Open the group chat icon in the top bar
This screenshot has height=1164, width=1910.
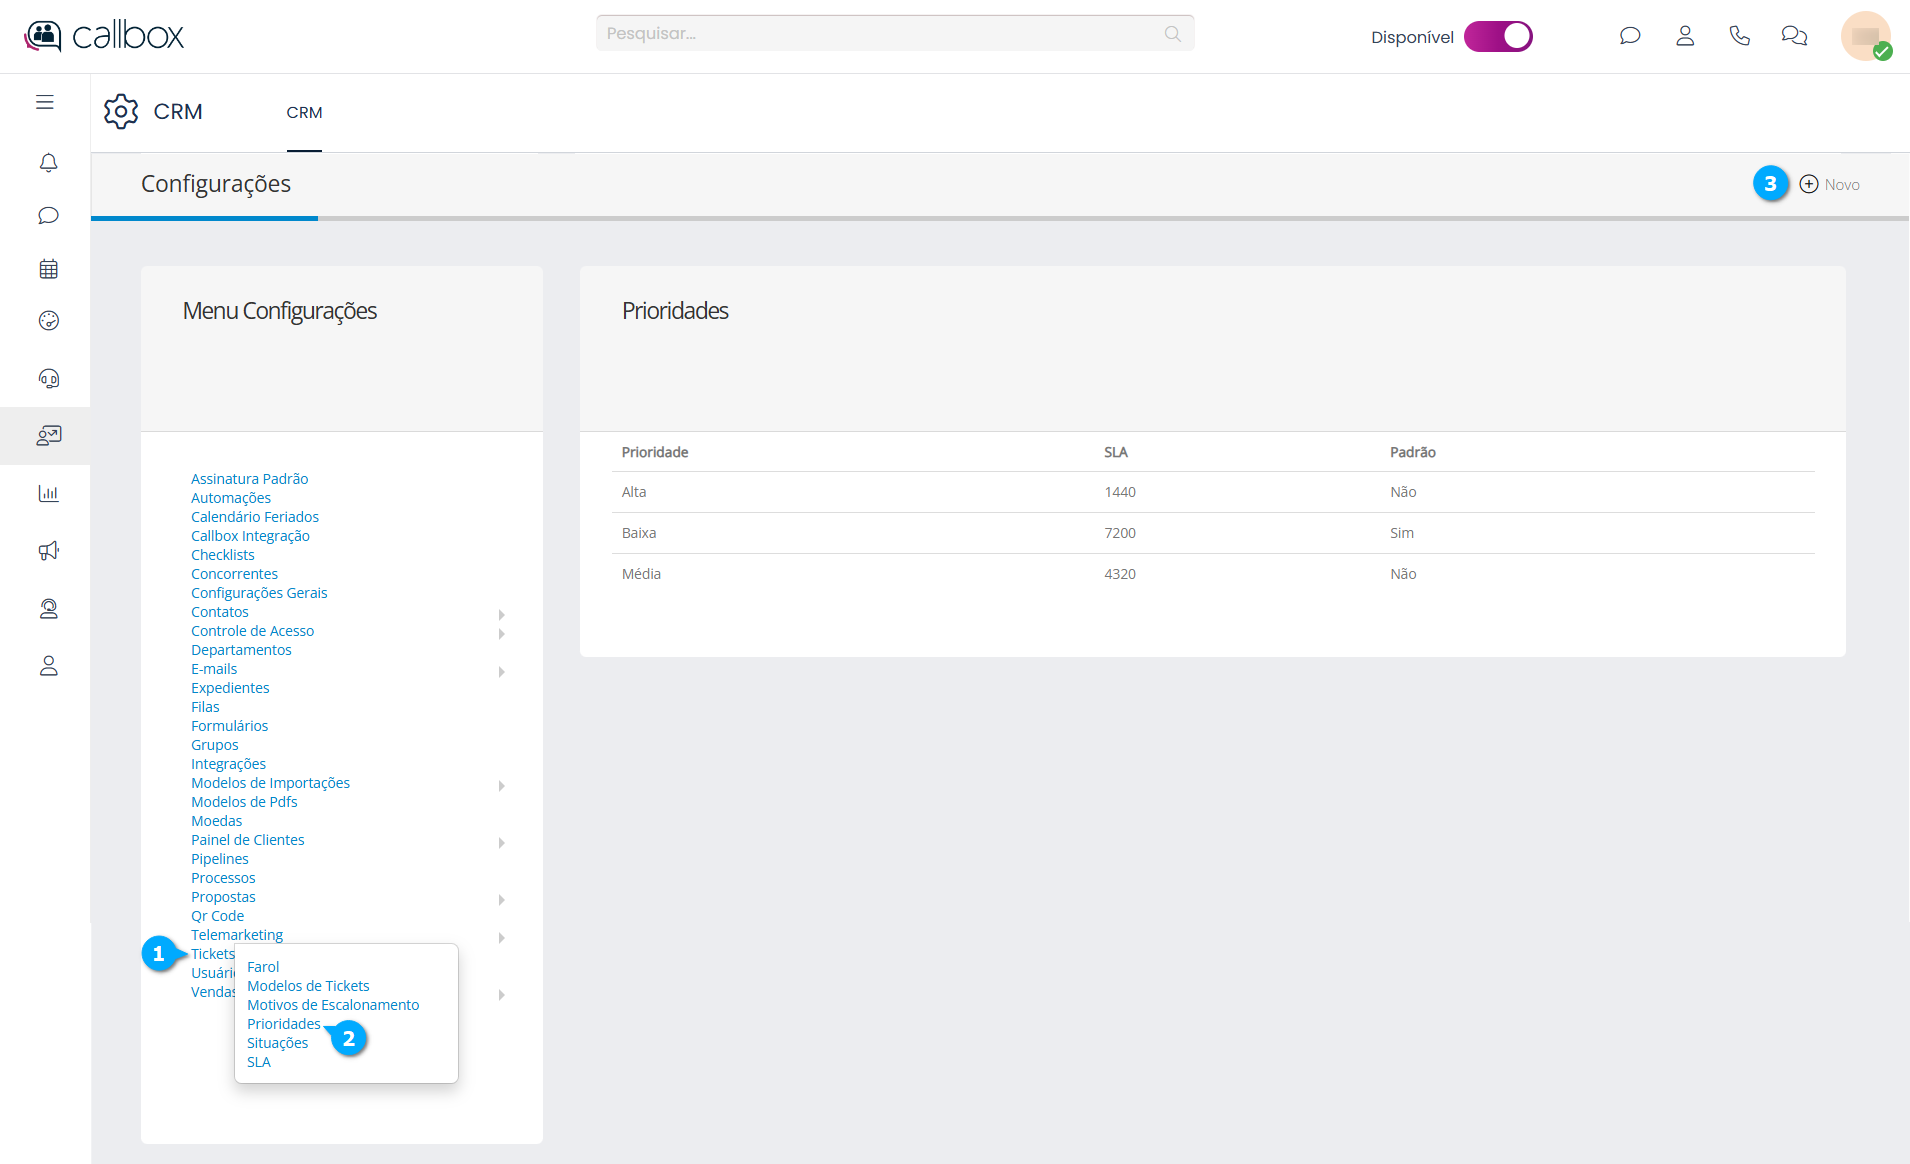(x=1794, y=36)
